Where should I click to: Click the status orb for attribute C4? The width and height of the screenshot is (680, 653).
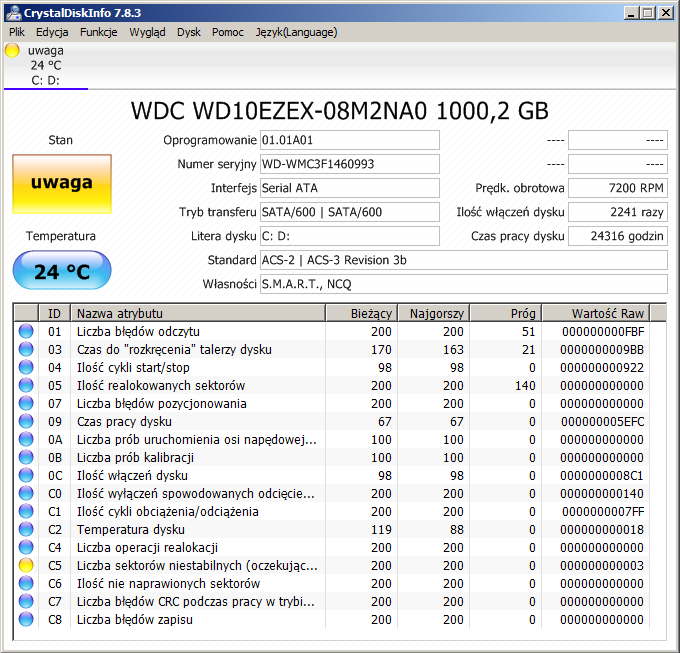click(26, 547)
